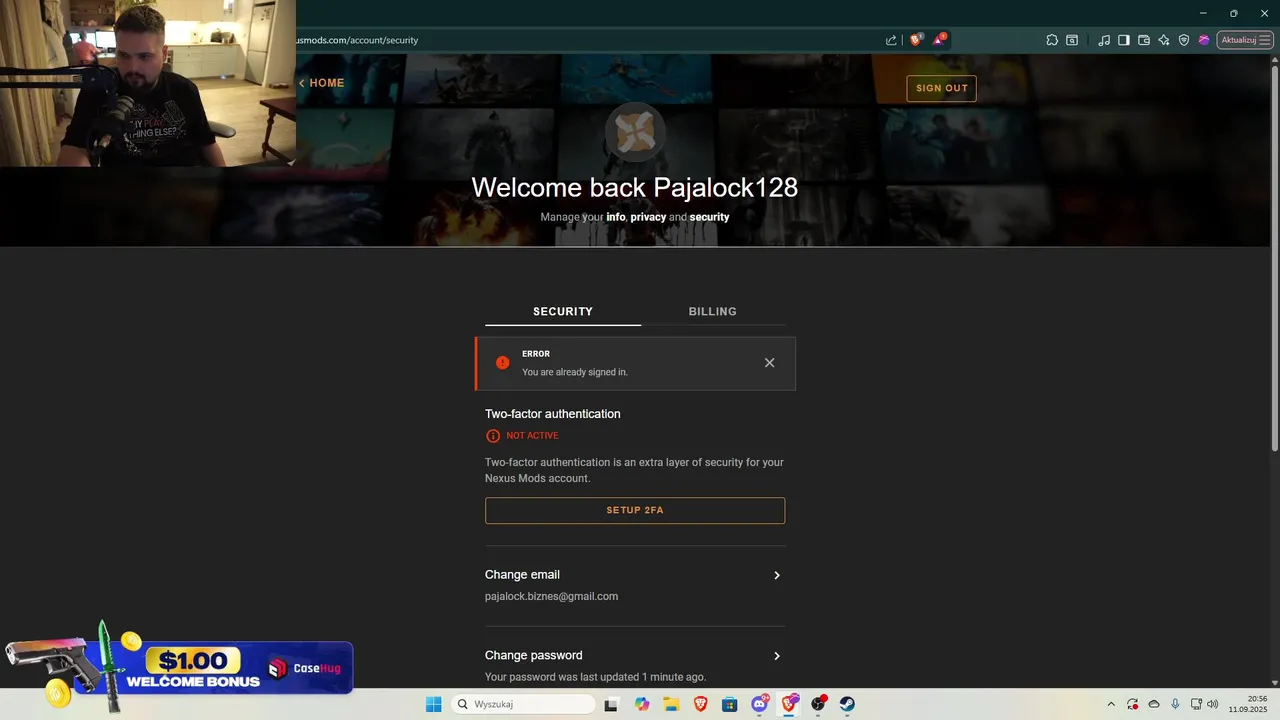1280x720 pixels.
Task: Open Copilot from the taskbar
Action: (642, 704)
